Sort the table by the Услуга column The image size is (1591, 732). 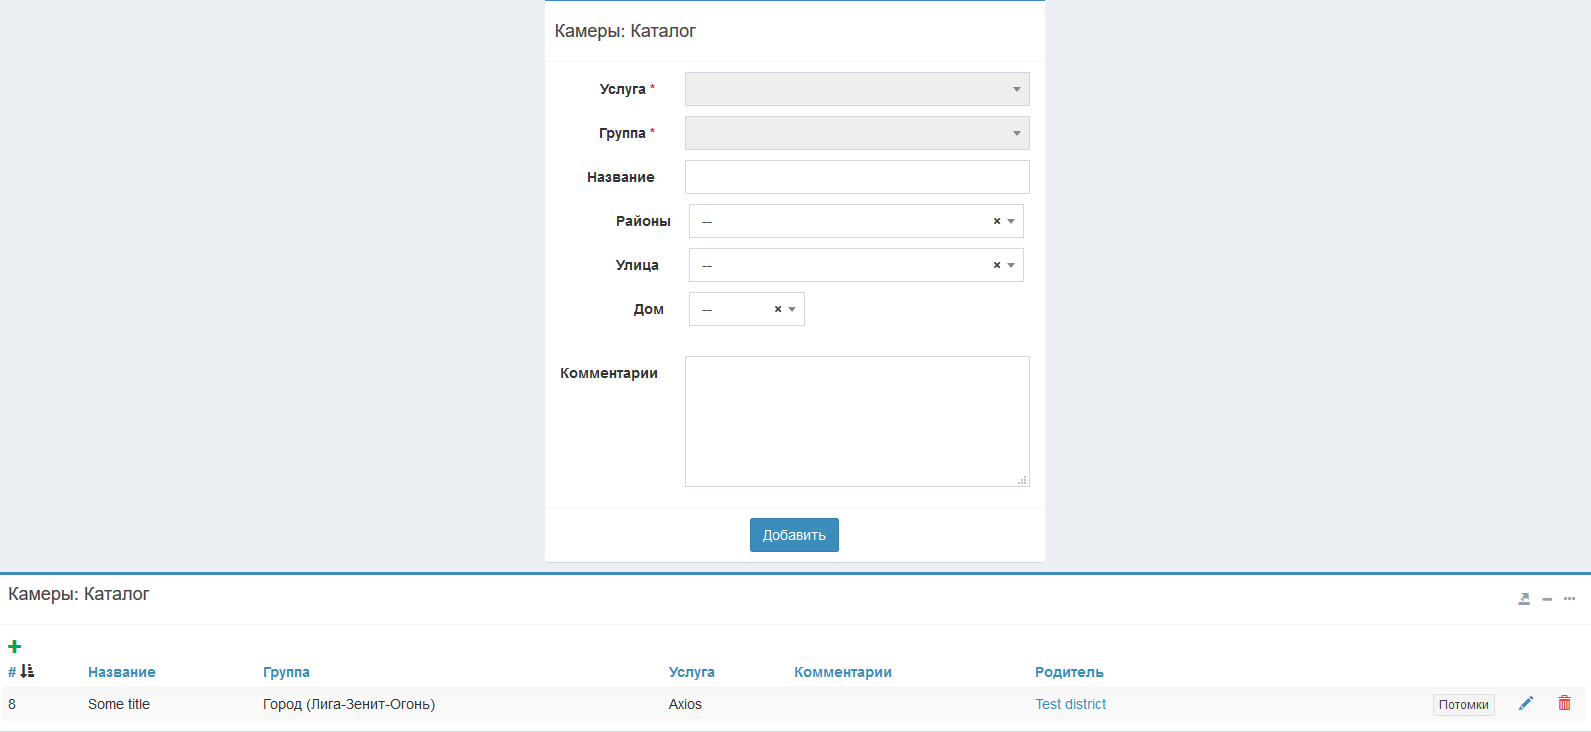pyautogui.click(x=691, y=672)
